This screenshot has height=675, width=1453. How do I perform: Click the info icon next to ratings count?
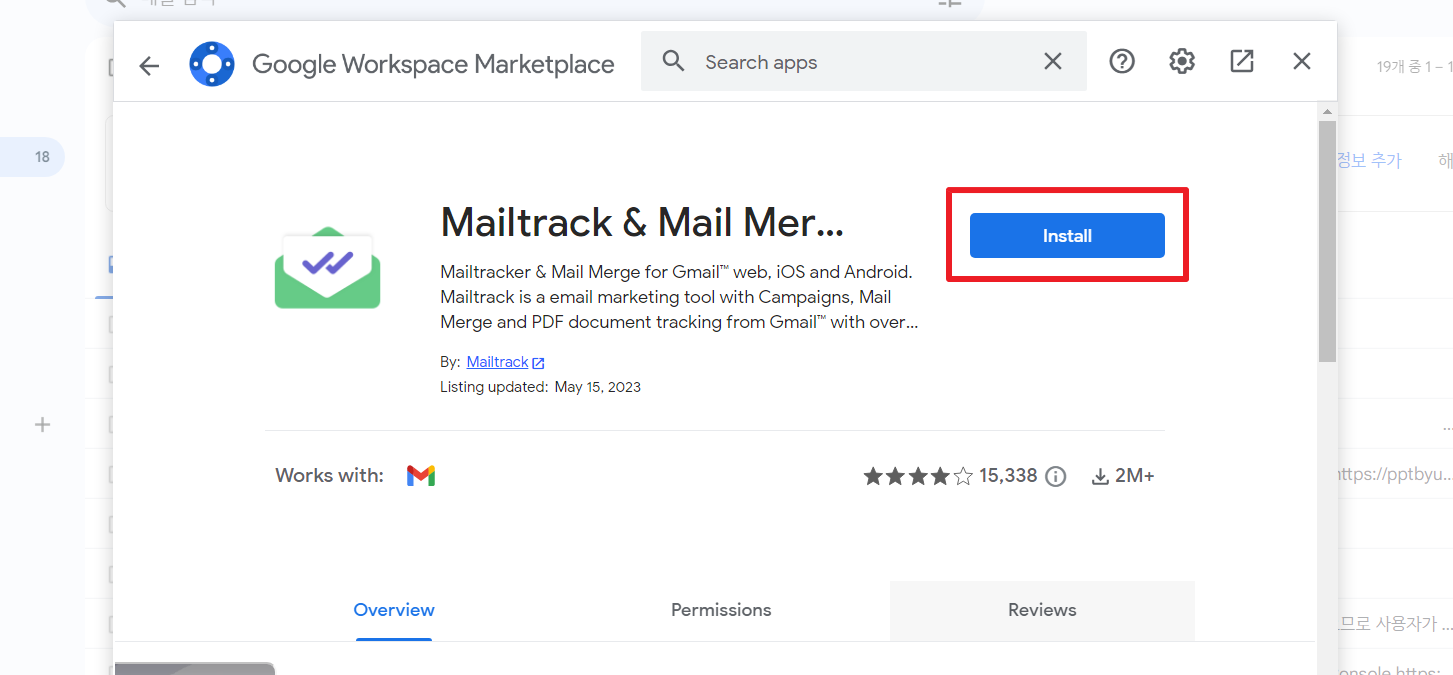click(1056, 476)
